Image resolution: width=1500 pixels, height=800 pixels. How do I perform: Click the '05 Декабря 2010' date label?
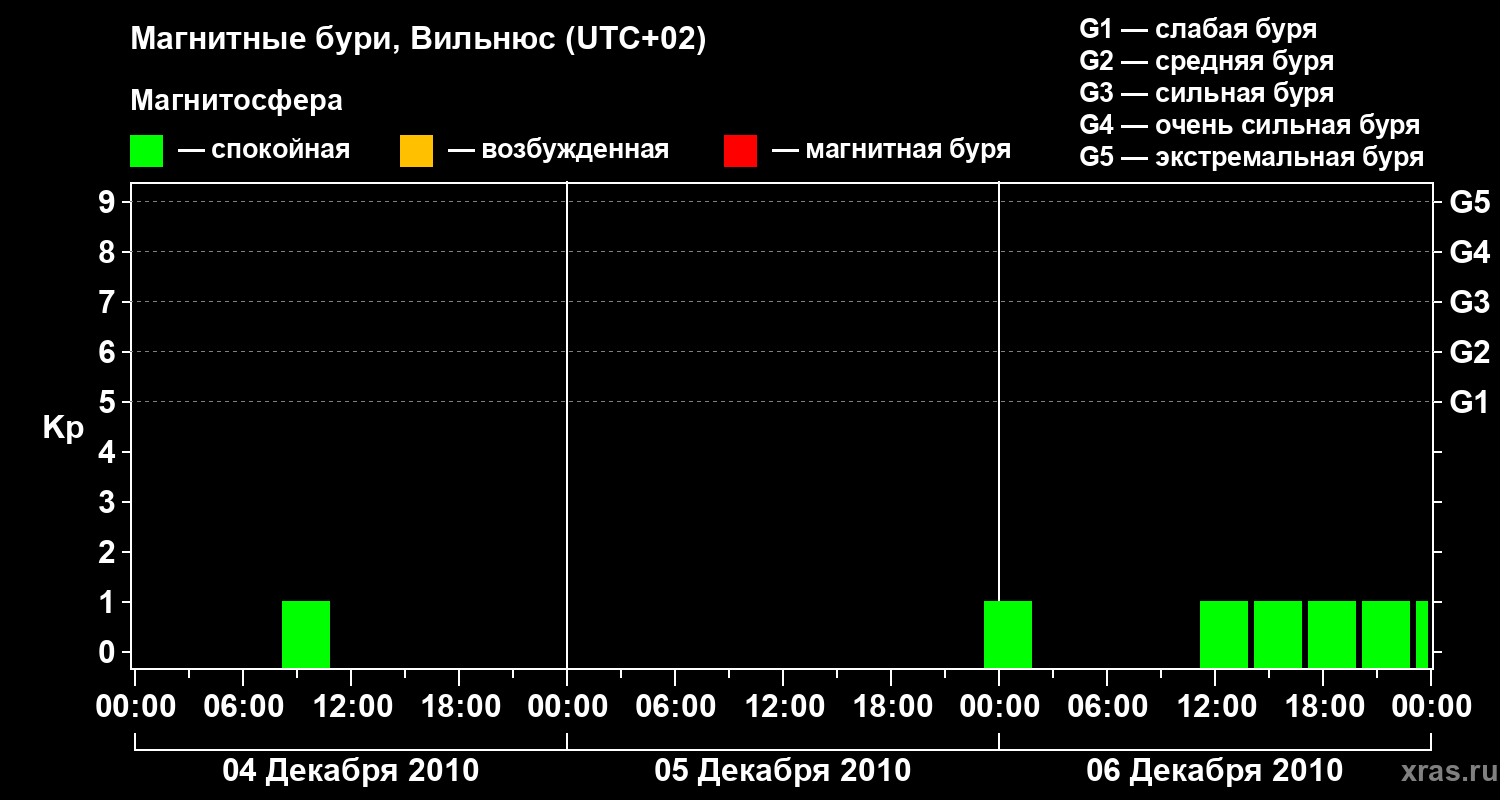(782, 770)
